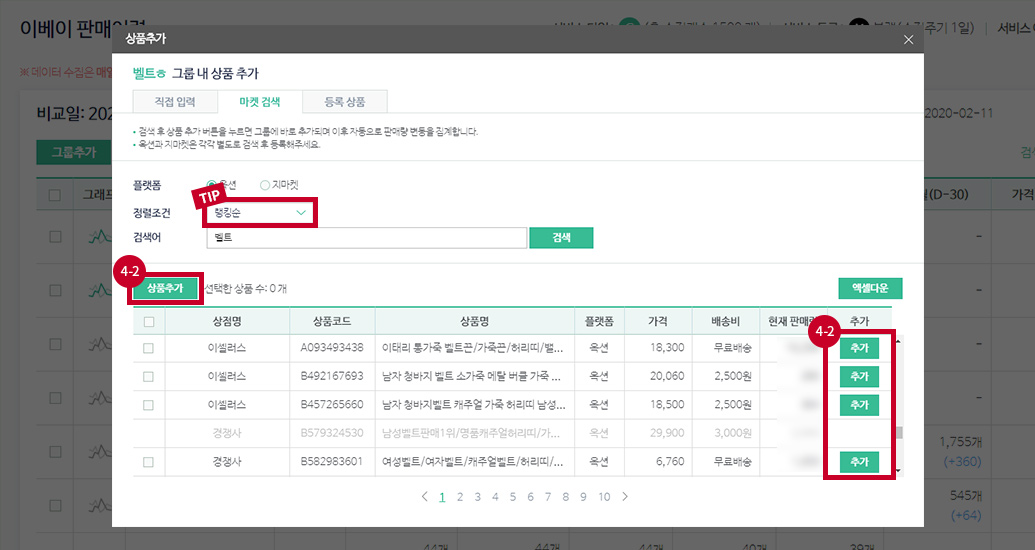Click product code B582983601
1035x550 pixels.
click(x=332, y=462)
